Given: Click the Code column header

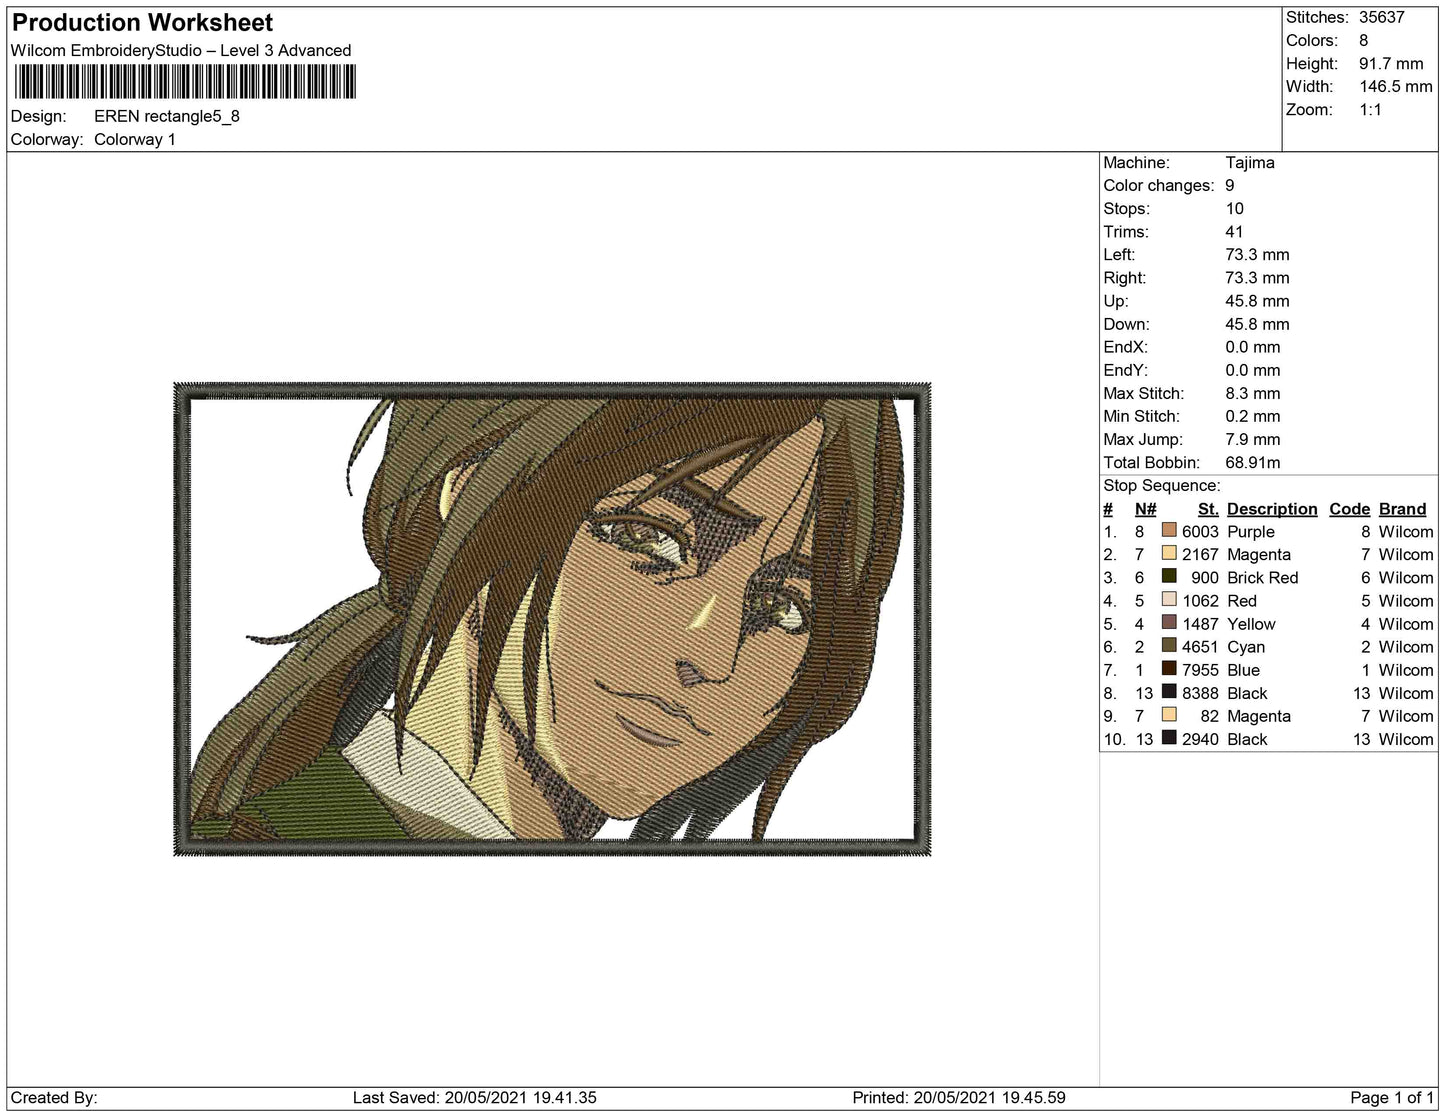Looking at the screenshot, I should click(1349, 509).
